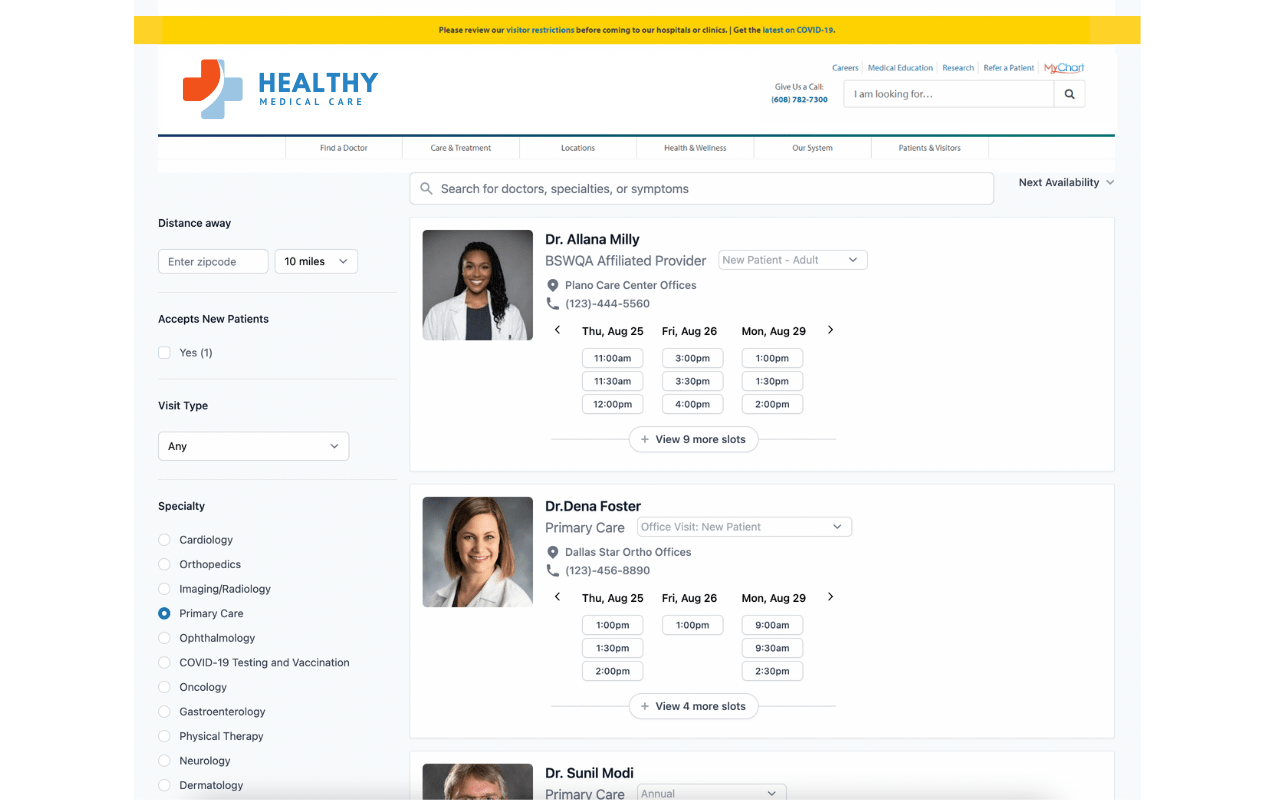
Task: Select the Primary Care specialty radio
Action: 164,613
